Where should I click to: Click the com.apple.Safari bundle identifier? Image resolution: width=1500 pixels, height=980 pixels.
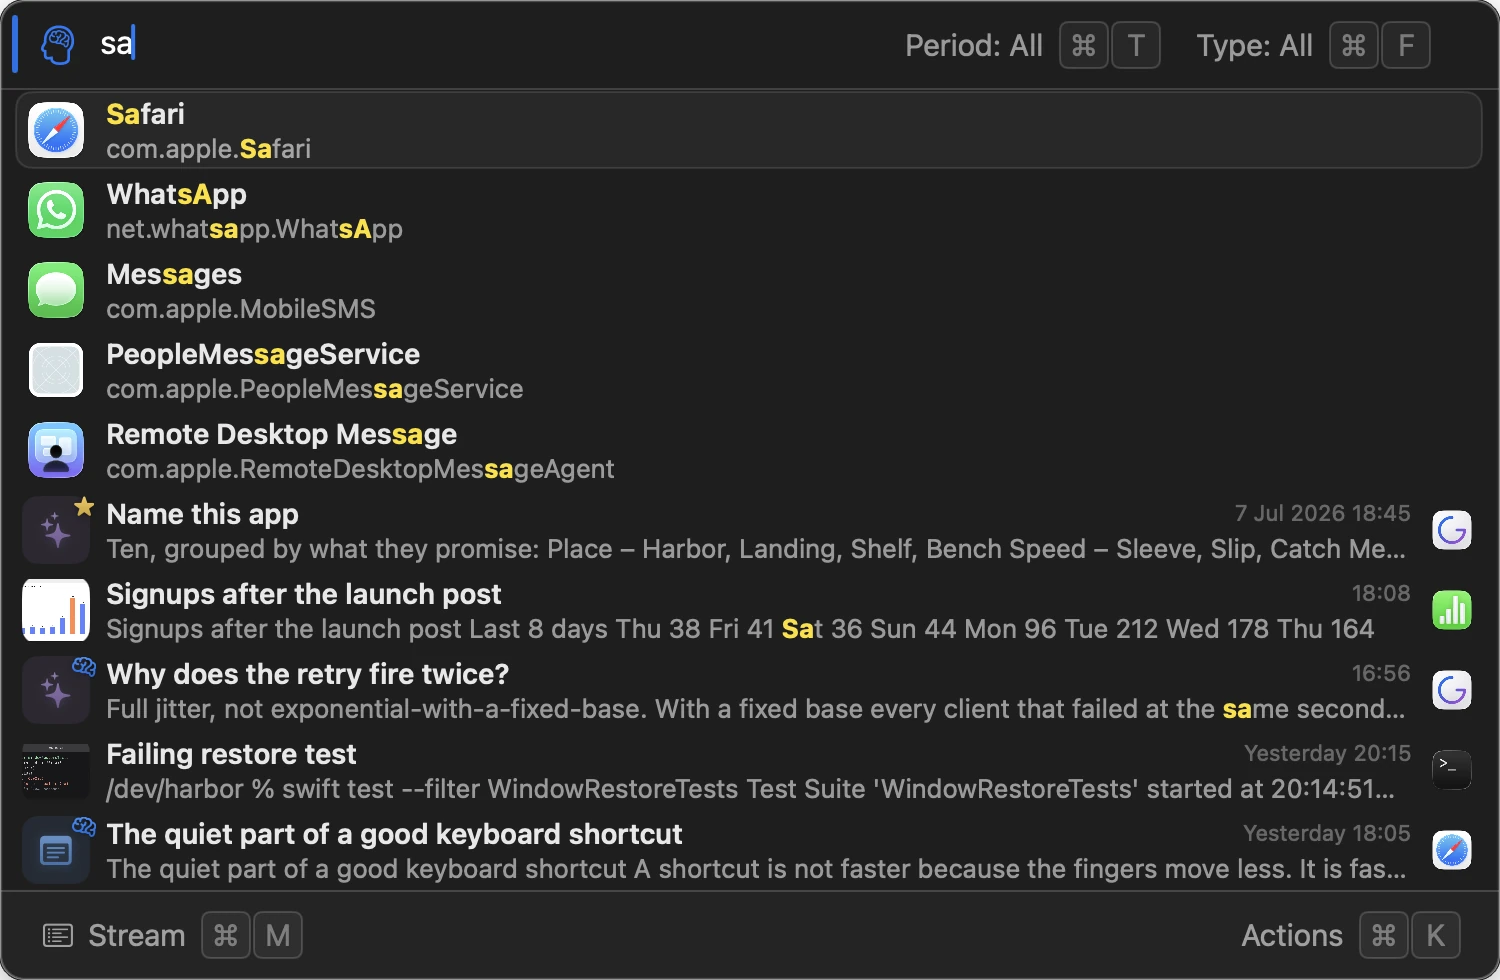coord(208,149)
